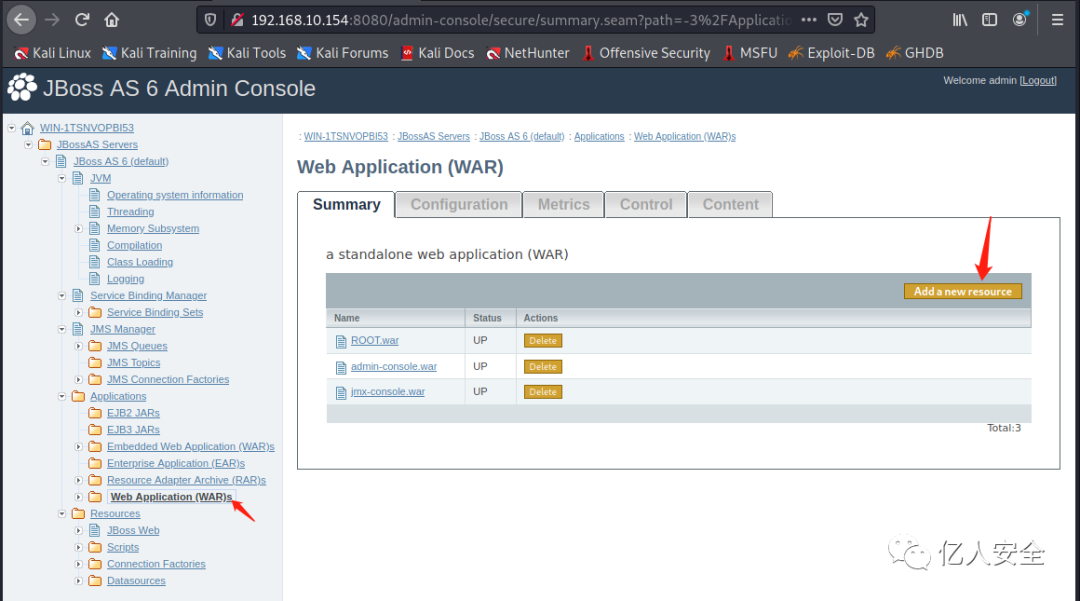Click the jmx-console.war file icon
The width and height of the screenshot is (1080, 601).
tap(341, 392)
